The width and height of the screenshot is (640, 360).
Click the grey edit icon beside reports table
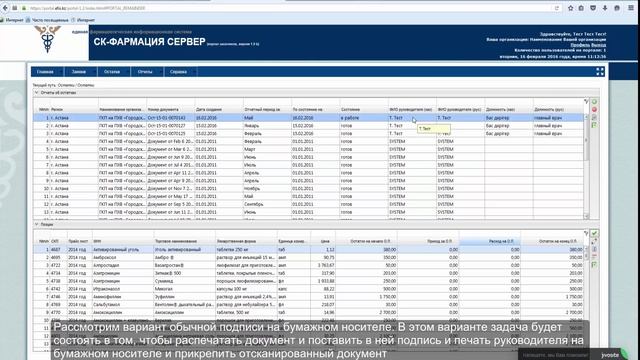pos(594,118)
